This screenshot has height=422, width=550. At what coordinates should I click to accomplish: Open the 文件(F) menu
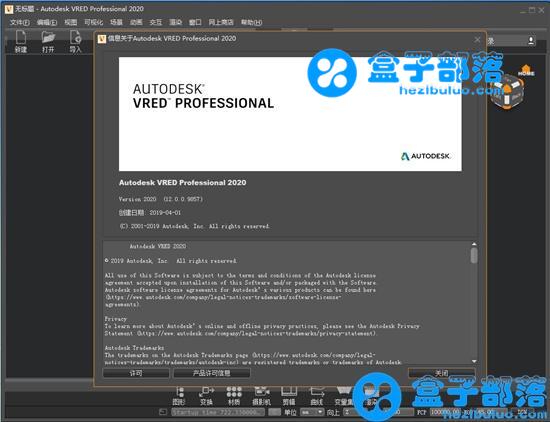(20, 22)
